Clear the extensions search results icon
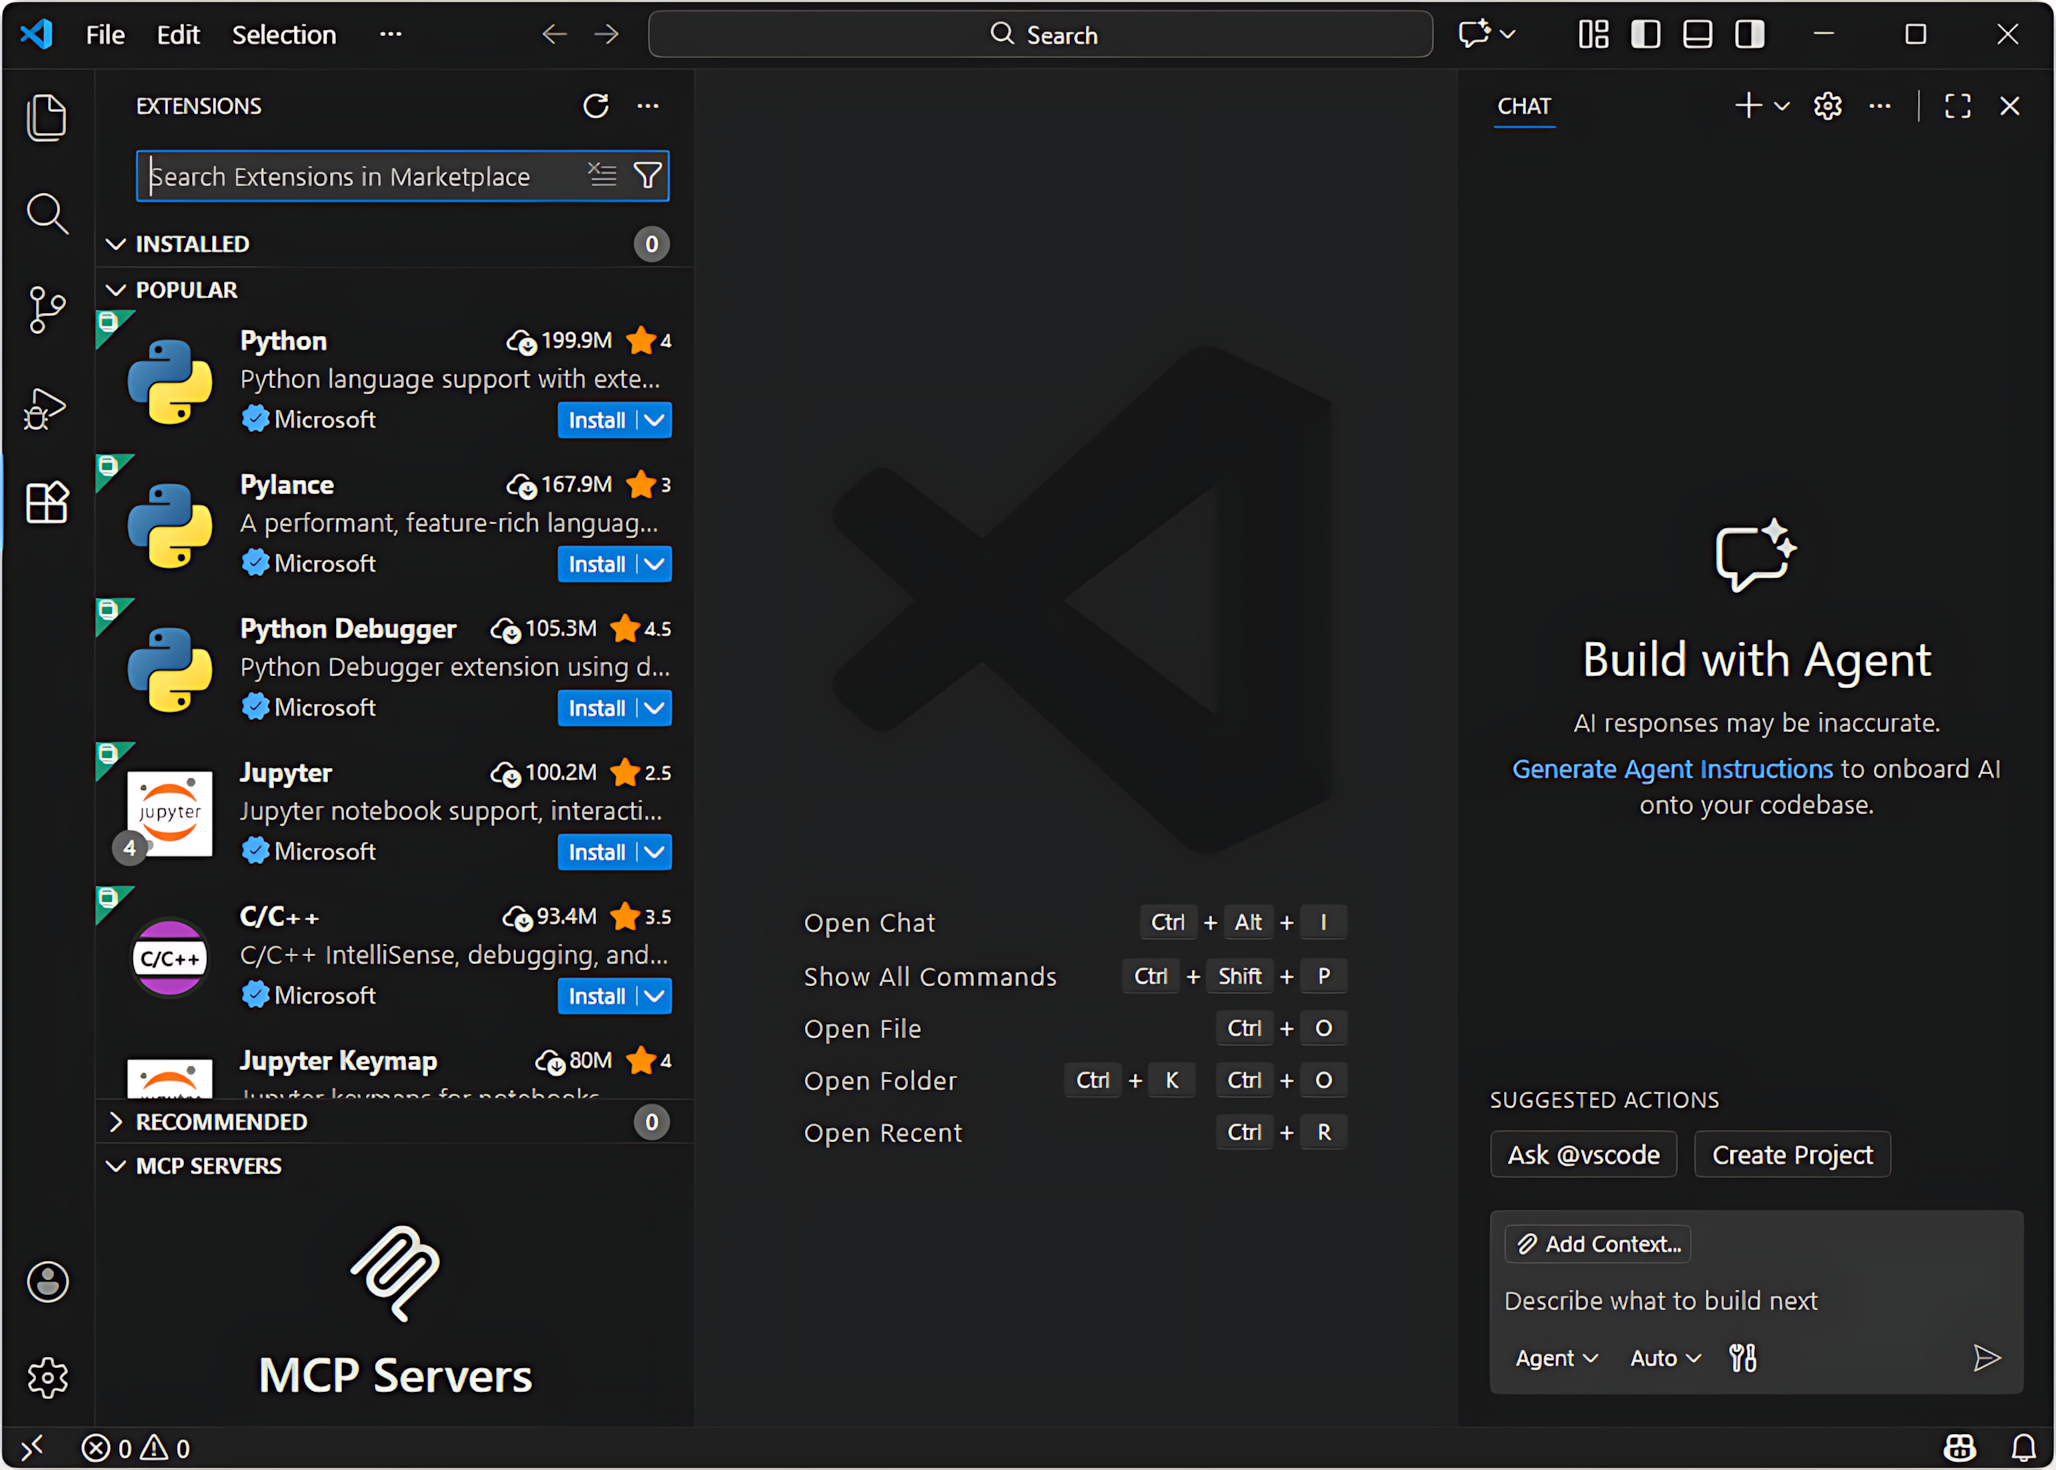Viewport: 2056px width, 1470px height. (x=602, y=176)
